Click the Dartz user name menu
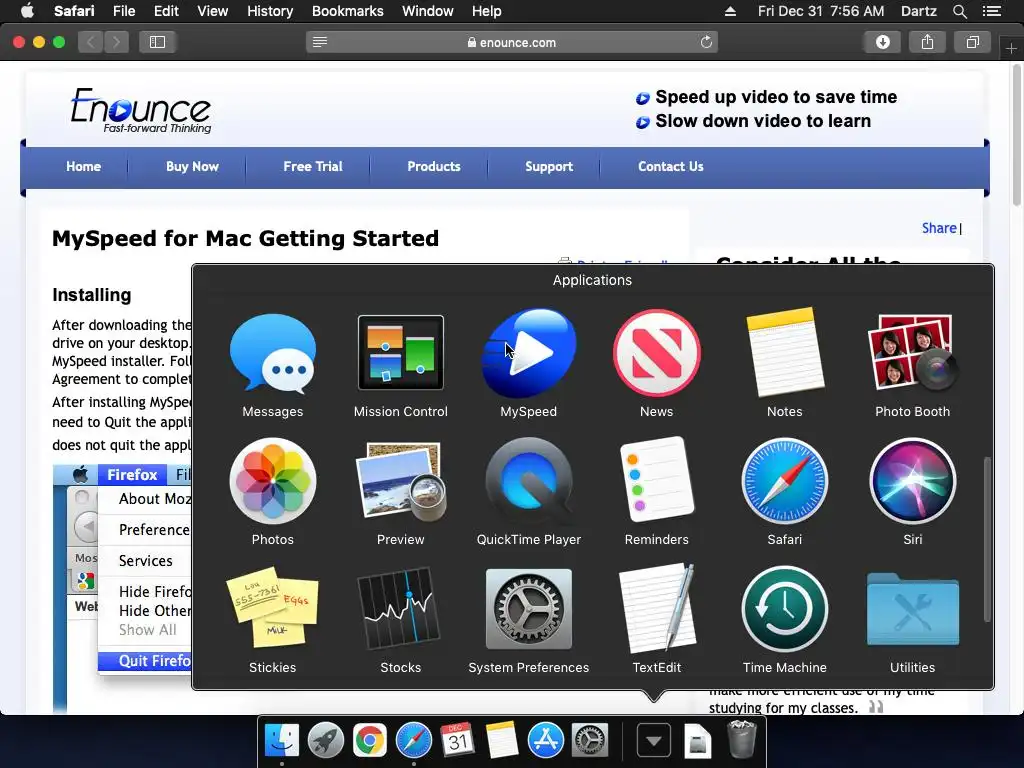Image resolution: width=1024 pixels, height=768 pixels. tap(918, 11)
